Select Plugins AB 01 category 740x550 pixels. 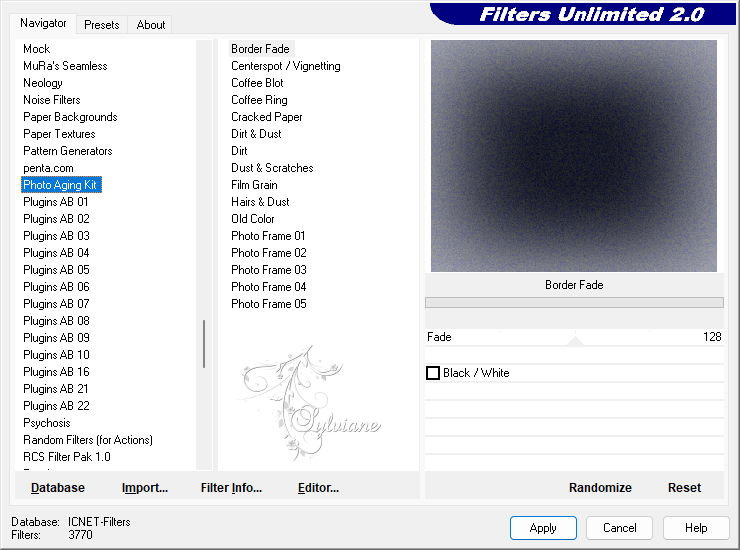pyautogui.click(x=56, y=202)
